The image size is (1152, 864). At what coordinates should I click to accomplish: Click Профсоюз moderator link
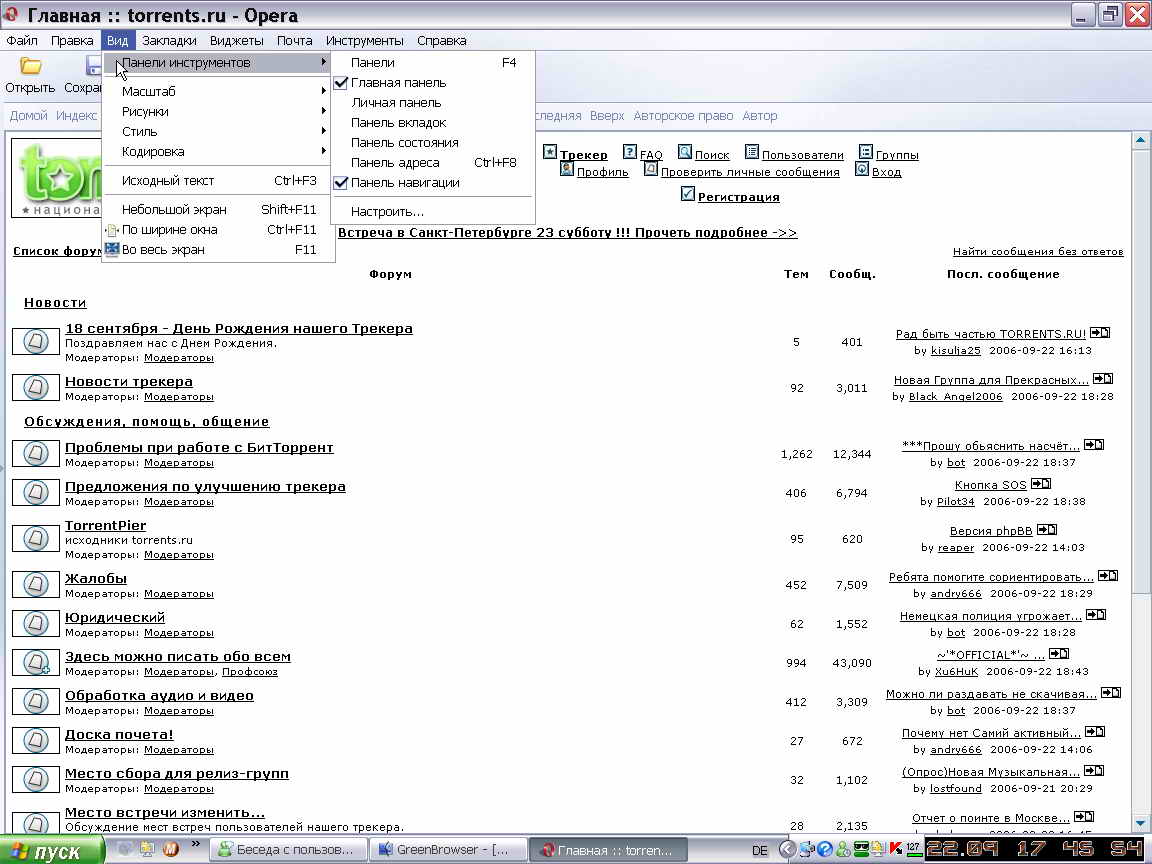pyautogui.click(x=250, y=672)
